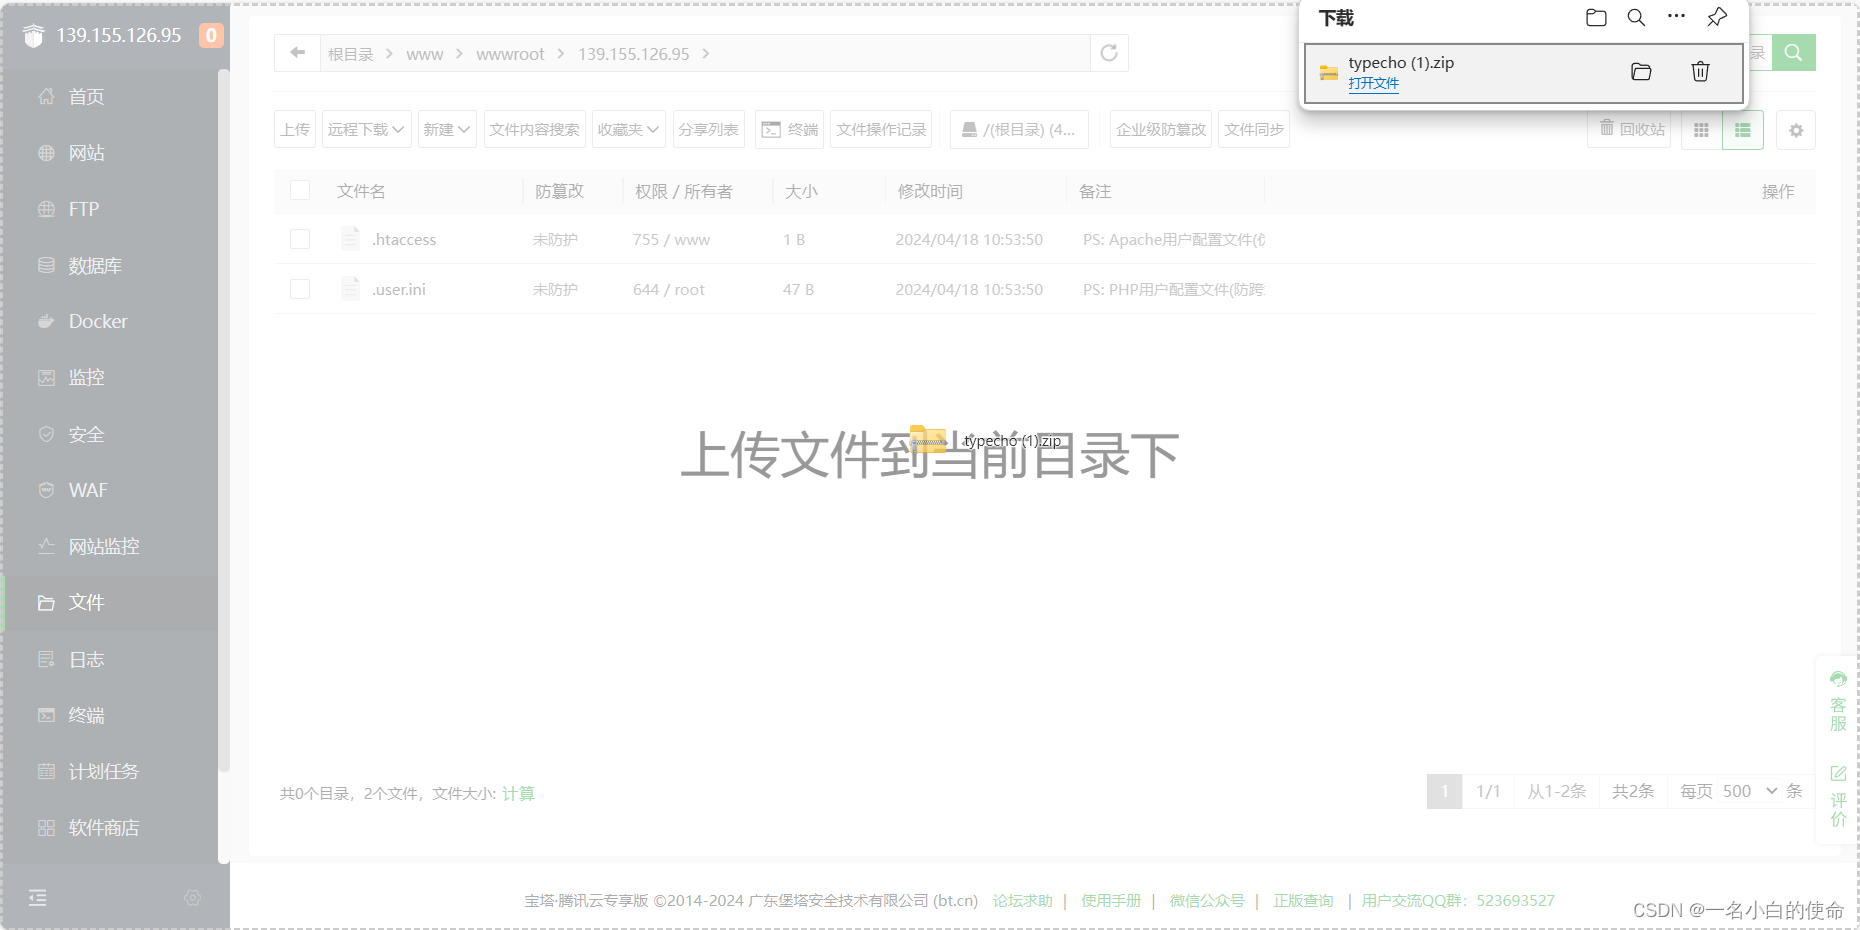Open the .user.ini file
Image resolution: width=1860 pixels, height=930 pixels.
click(399, 290)
